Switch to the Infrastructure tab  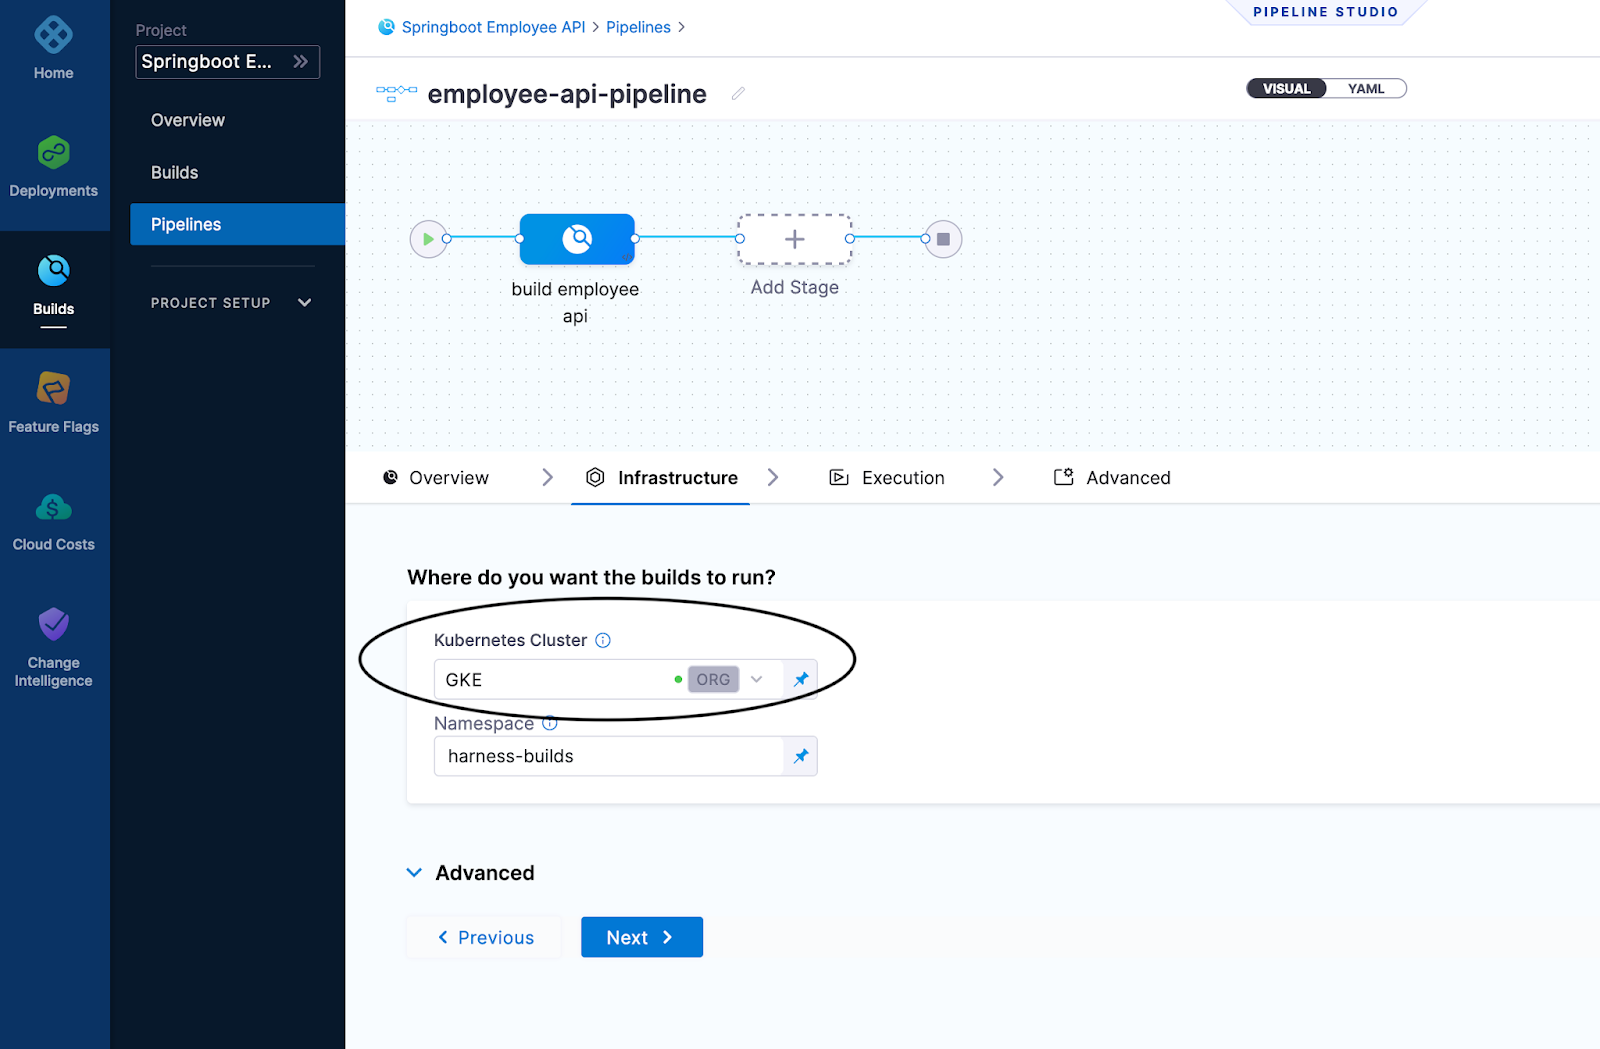tap(662, 478)
